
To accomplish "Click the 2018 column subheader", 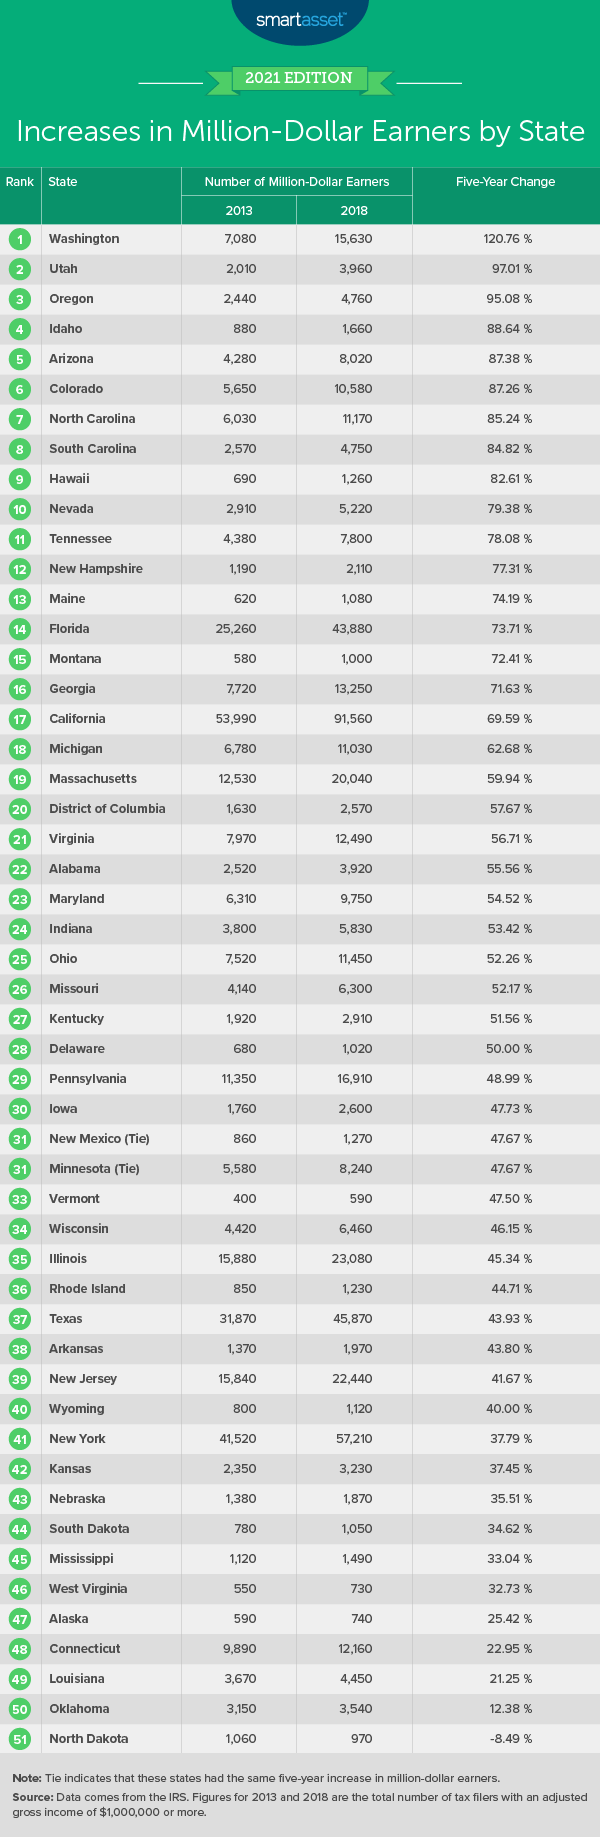I will (x=354, y=211).
